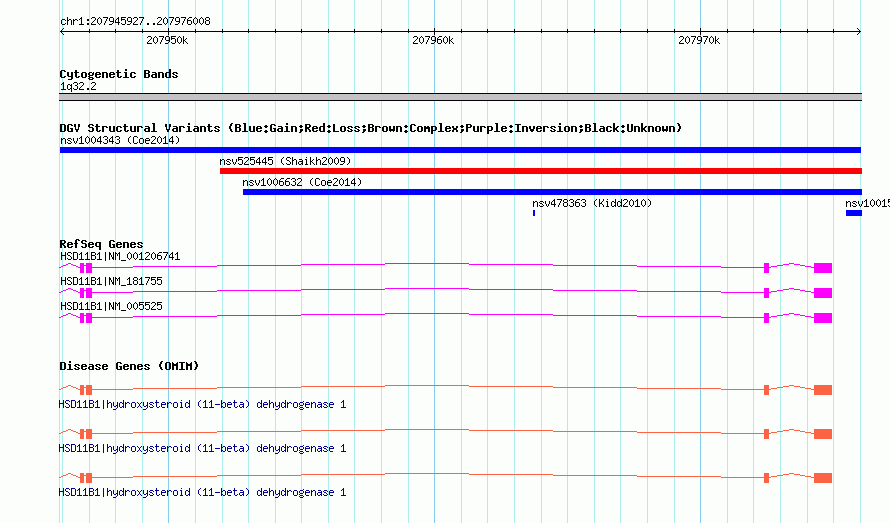Select large exon of second OMIM gene track
The width and height of the screenshot is (890, 523).
(823, 434)
